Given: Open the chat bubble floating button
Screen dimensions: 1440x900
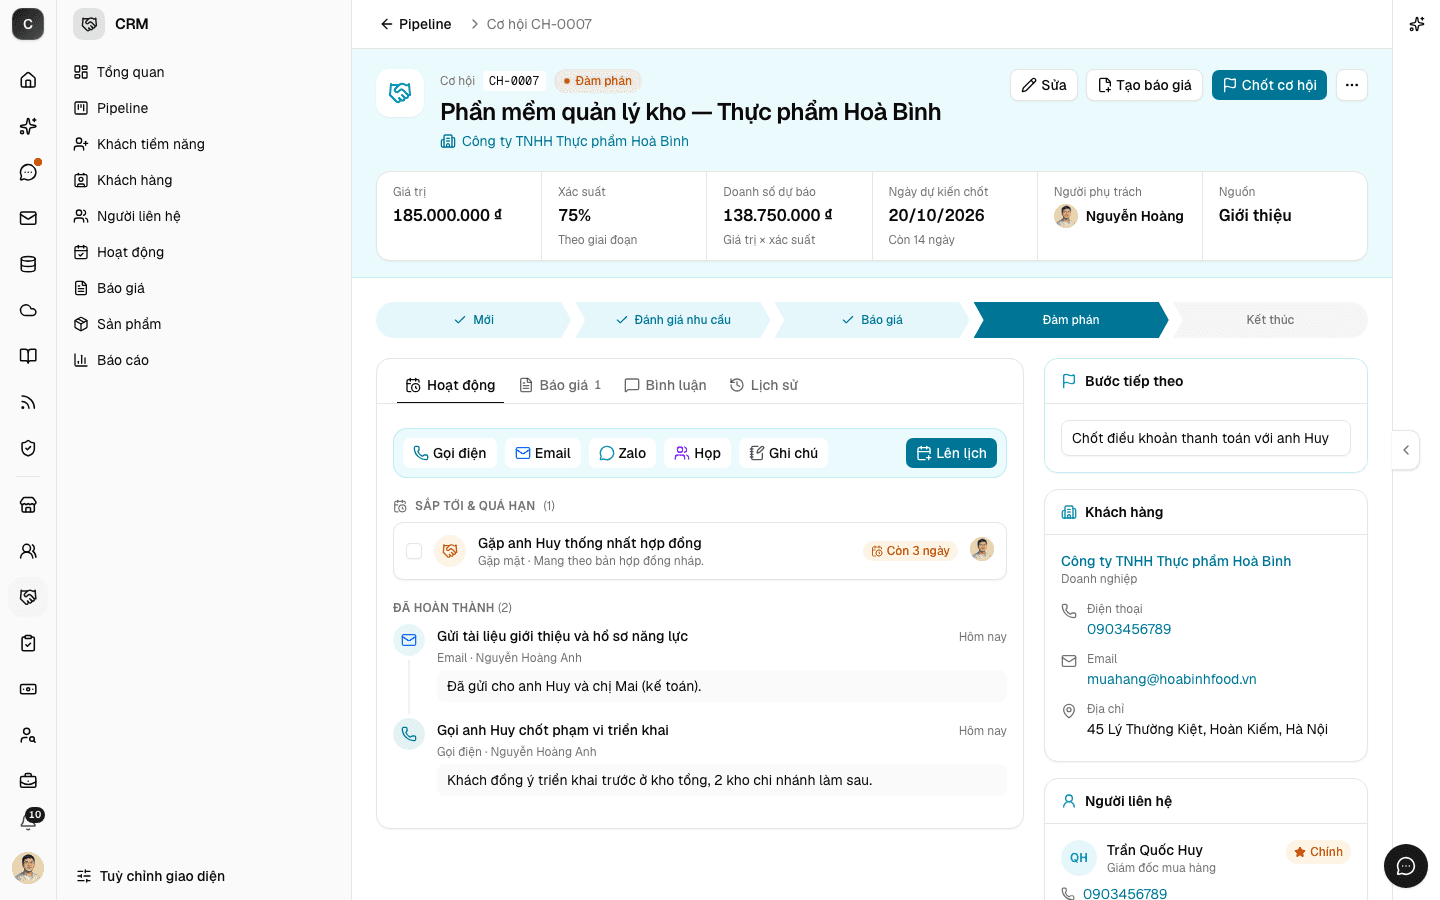Looking at the screenshot, I should click(x=1406, y=866).
